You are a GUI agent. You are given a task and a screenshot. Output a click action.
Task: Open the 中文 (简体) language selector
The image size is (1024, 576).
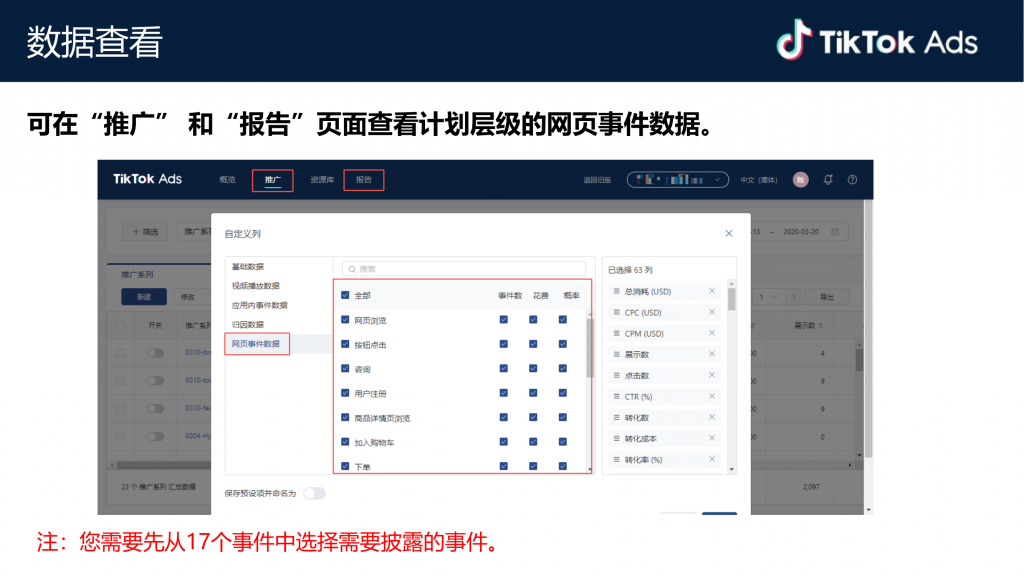tap(758, 180)
